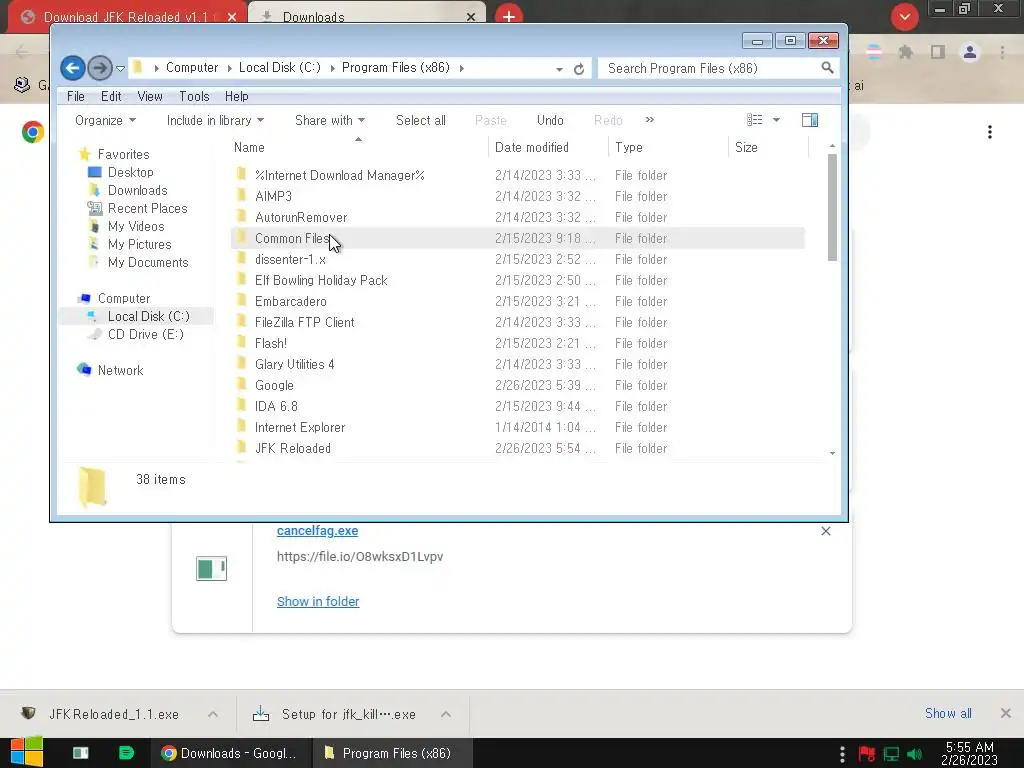The height and width of the screenshot is (768, 1024).
Task: Switch to the Chrome Downloads tab
Action: pos(367,16)
